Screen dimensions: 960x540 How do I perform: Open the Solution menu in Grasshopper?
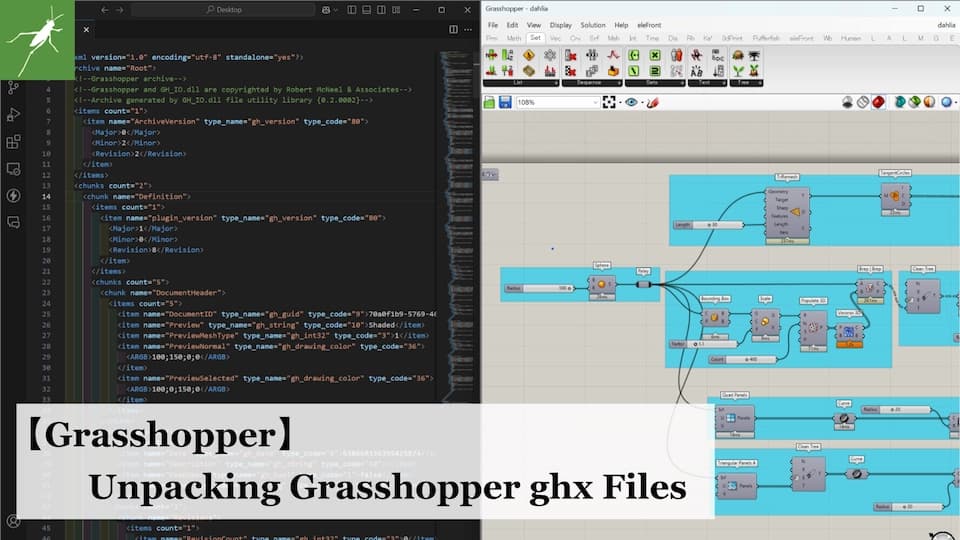593,25
